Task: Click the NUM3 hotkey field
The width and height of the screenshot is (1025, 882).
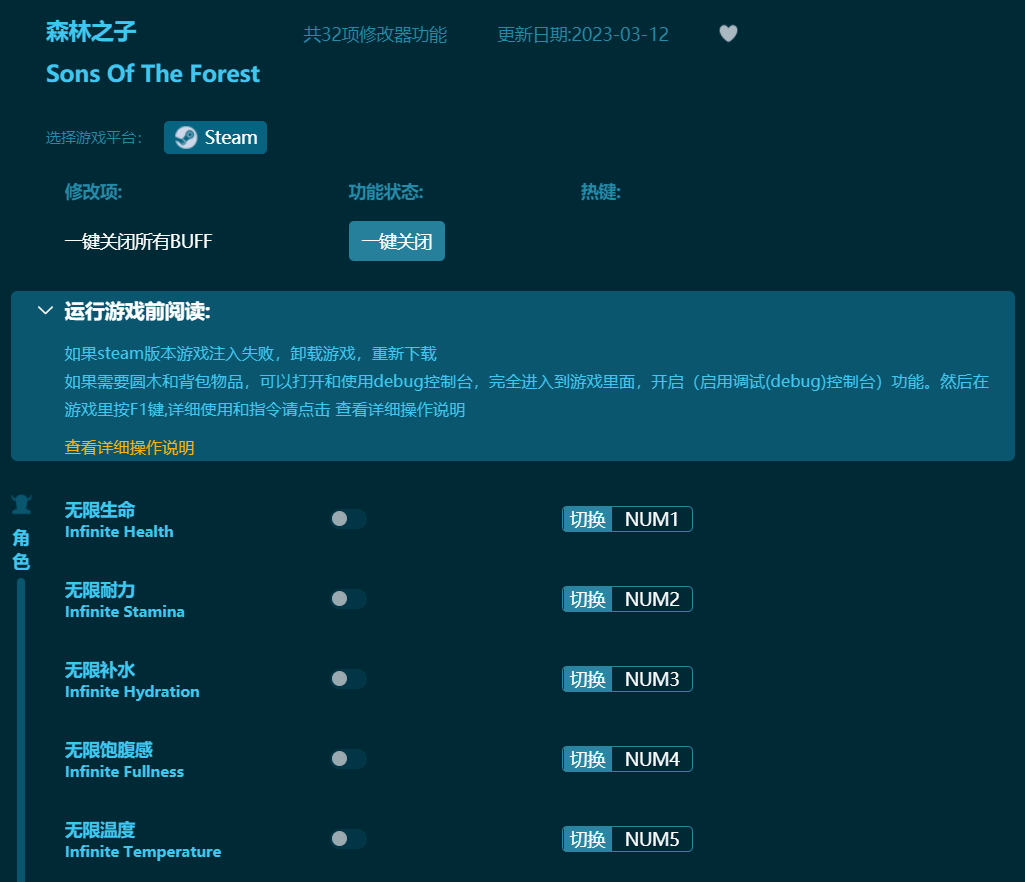Action: coord(652,679)
